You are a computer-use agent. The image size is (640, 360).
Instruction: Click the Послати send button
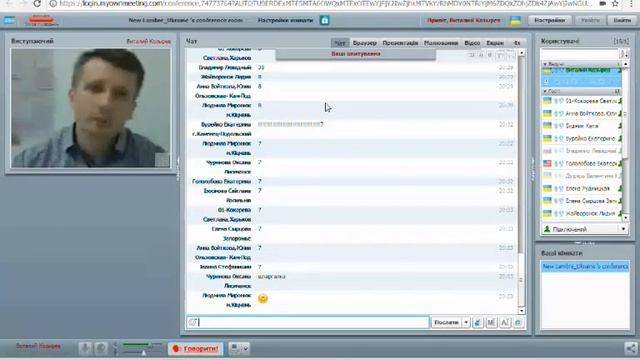(446, 322)
